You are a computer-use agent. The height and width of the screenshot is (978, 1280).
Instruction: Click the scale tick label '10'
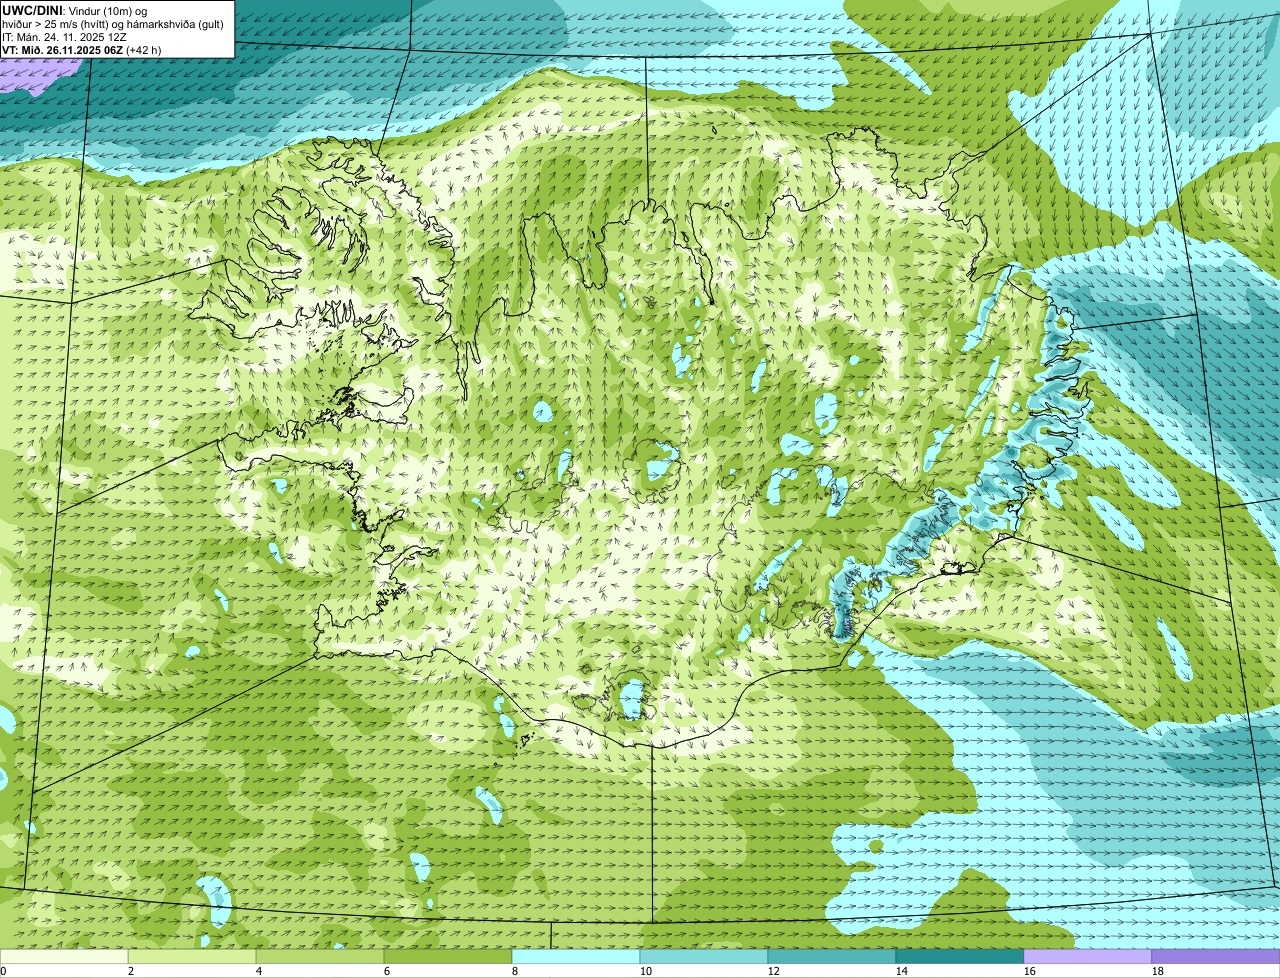tap(646, 971)
